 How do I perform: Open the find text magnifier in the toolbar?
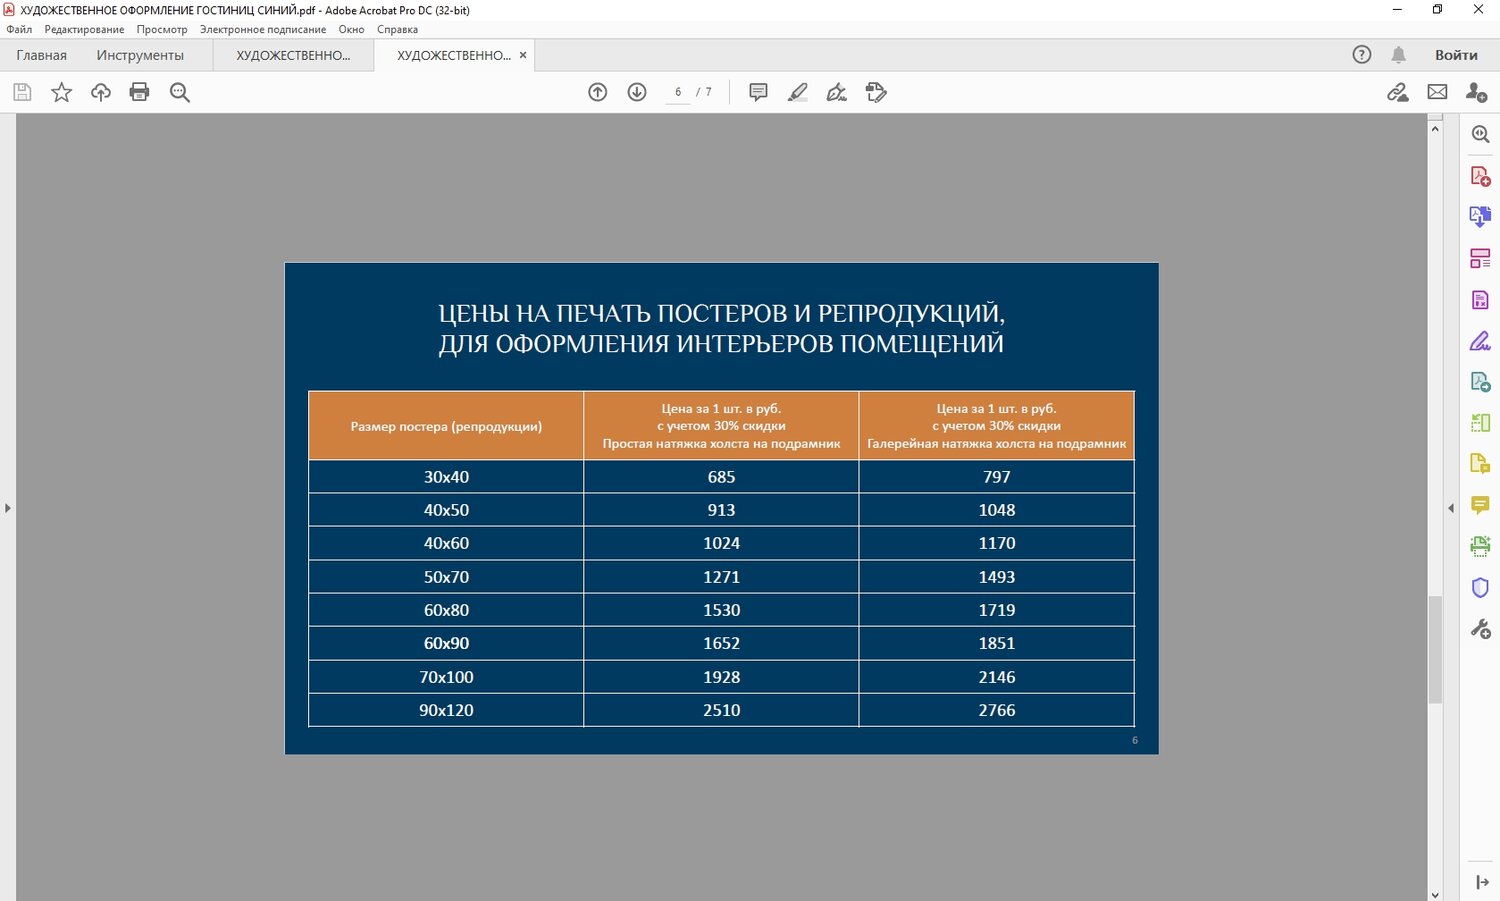[180, 92]
